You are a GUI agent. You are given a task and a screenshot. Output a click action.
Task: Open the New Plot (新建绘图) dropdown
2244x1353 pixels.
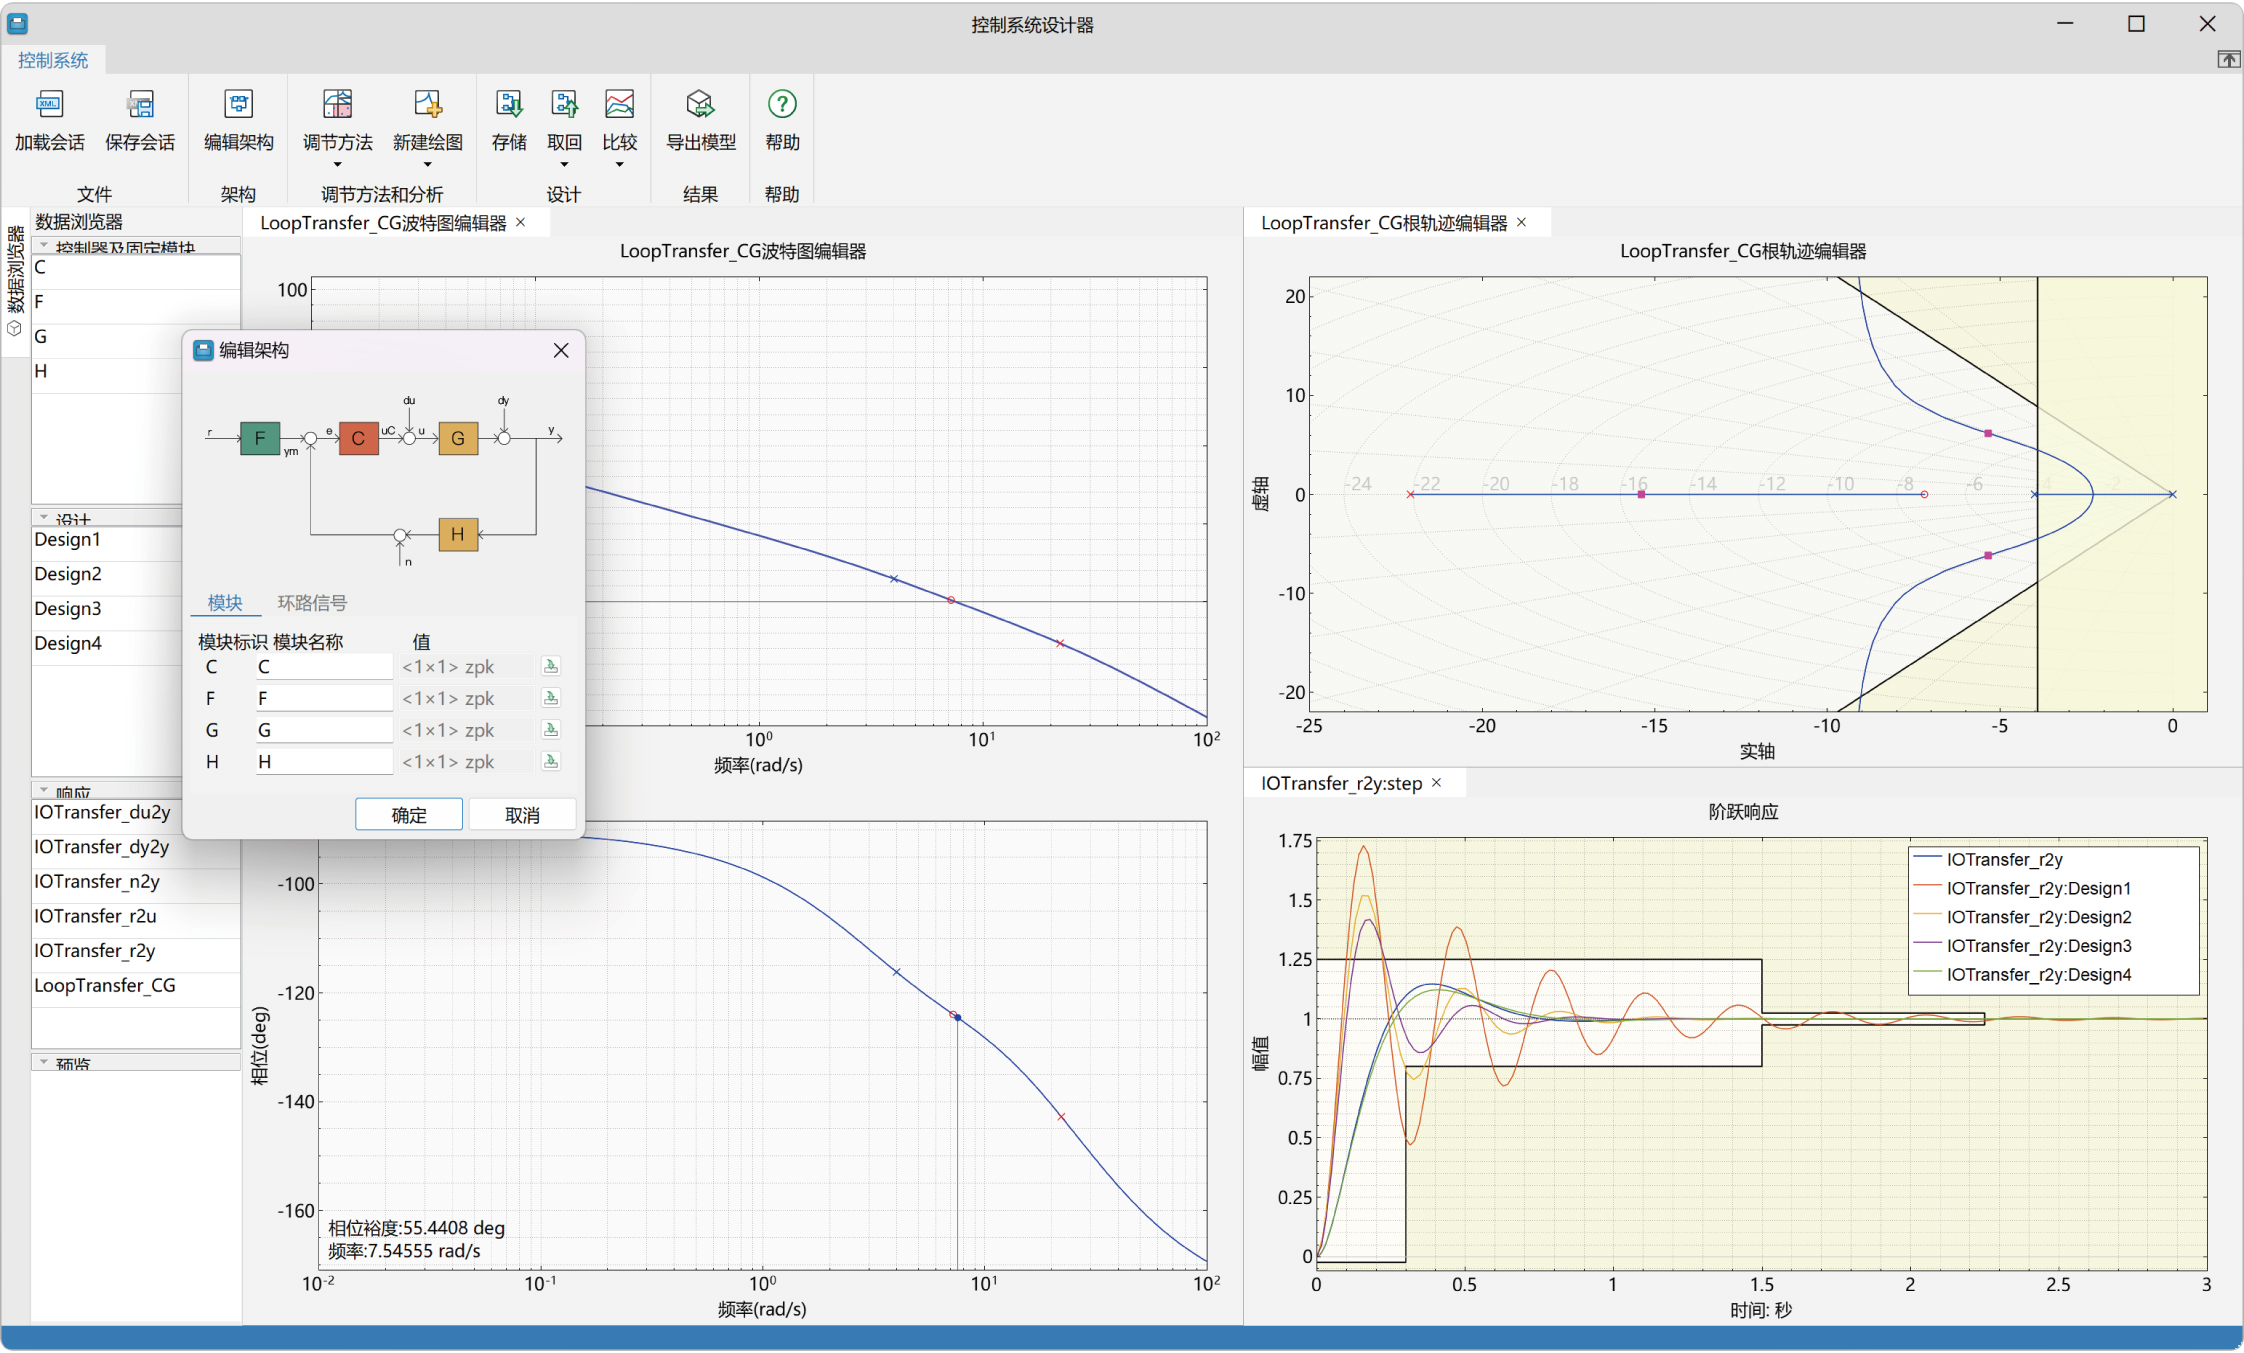427,164
